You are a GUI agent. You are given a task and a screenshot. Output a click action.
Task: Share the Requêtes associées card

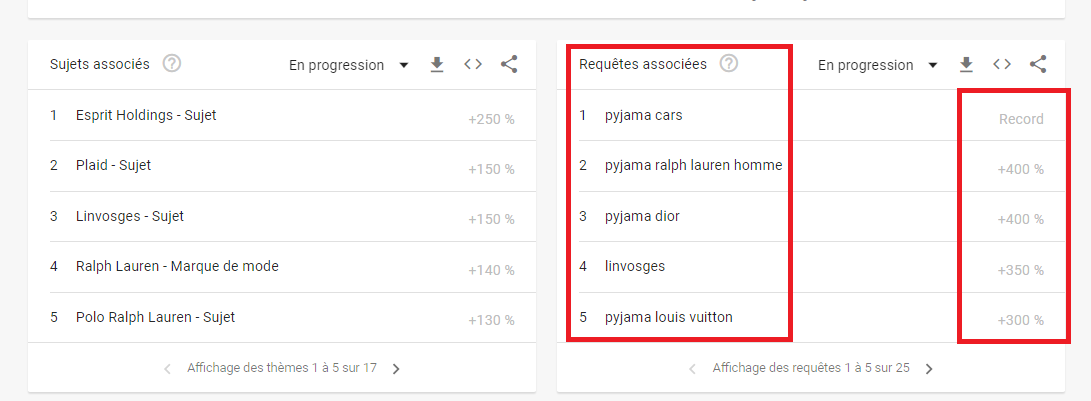(x=1038, y=65)
